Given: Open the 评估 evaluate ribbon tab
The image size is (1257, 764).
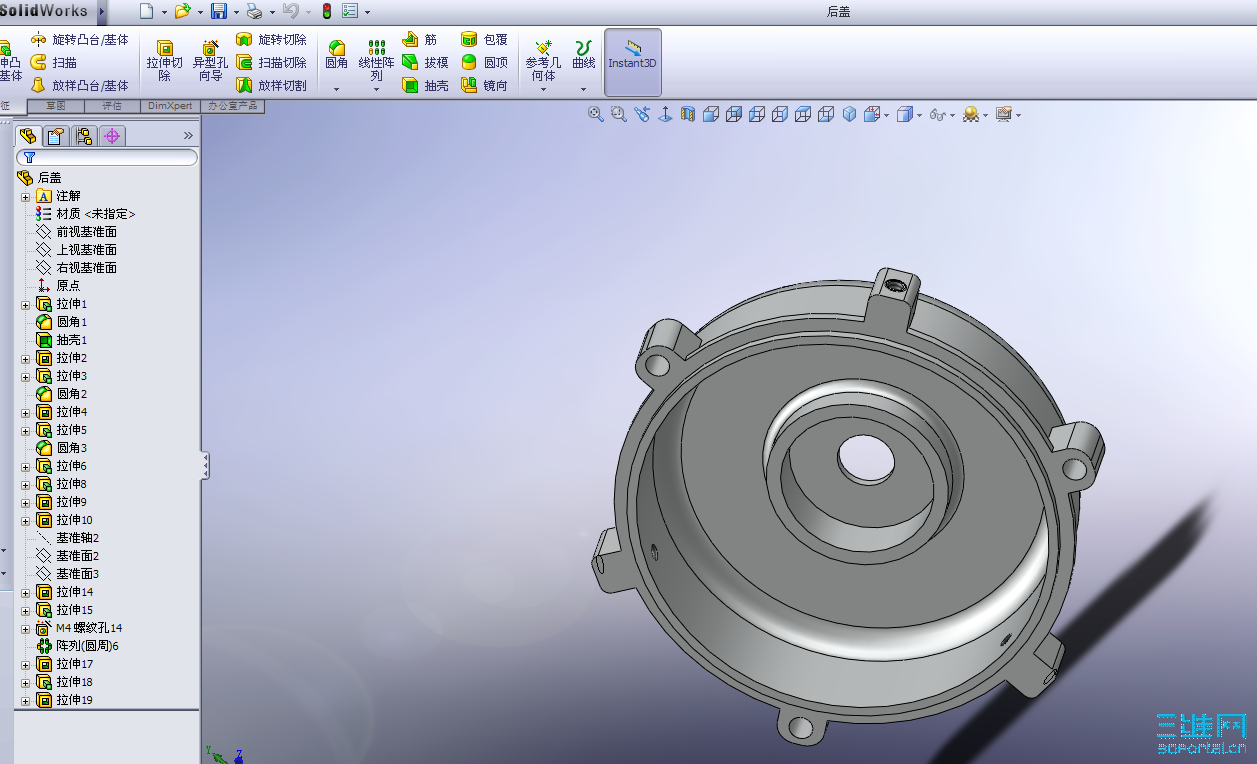Looking at the screenshot, I should pyautogui.click(x=112, y=105).
